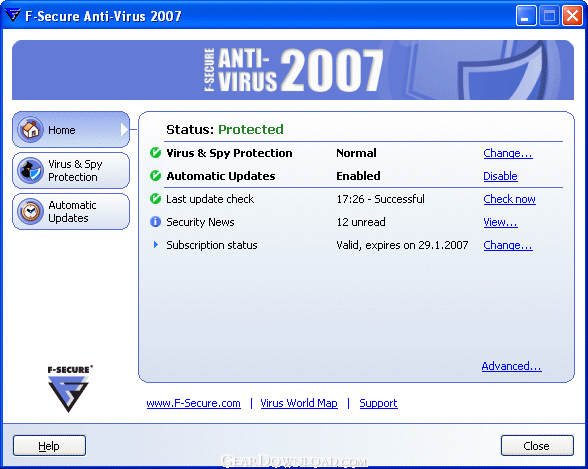
Task: Expand the Subscription status arrow
Action: (156, 245)
